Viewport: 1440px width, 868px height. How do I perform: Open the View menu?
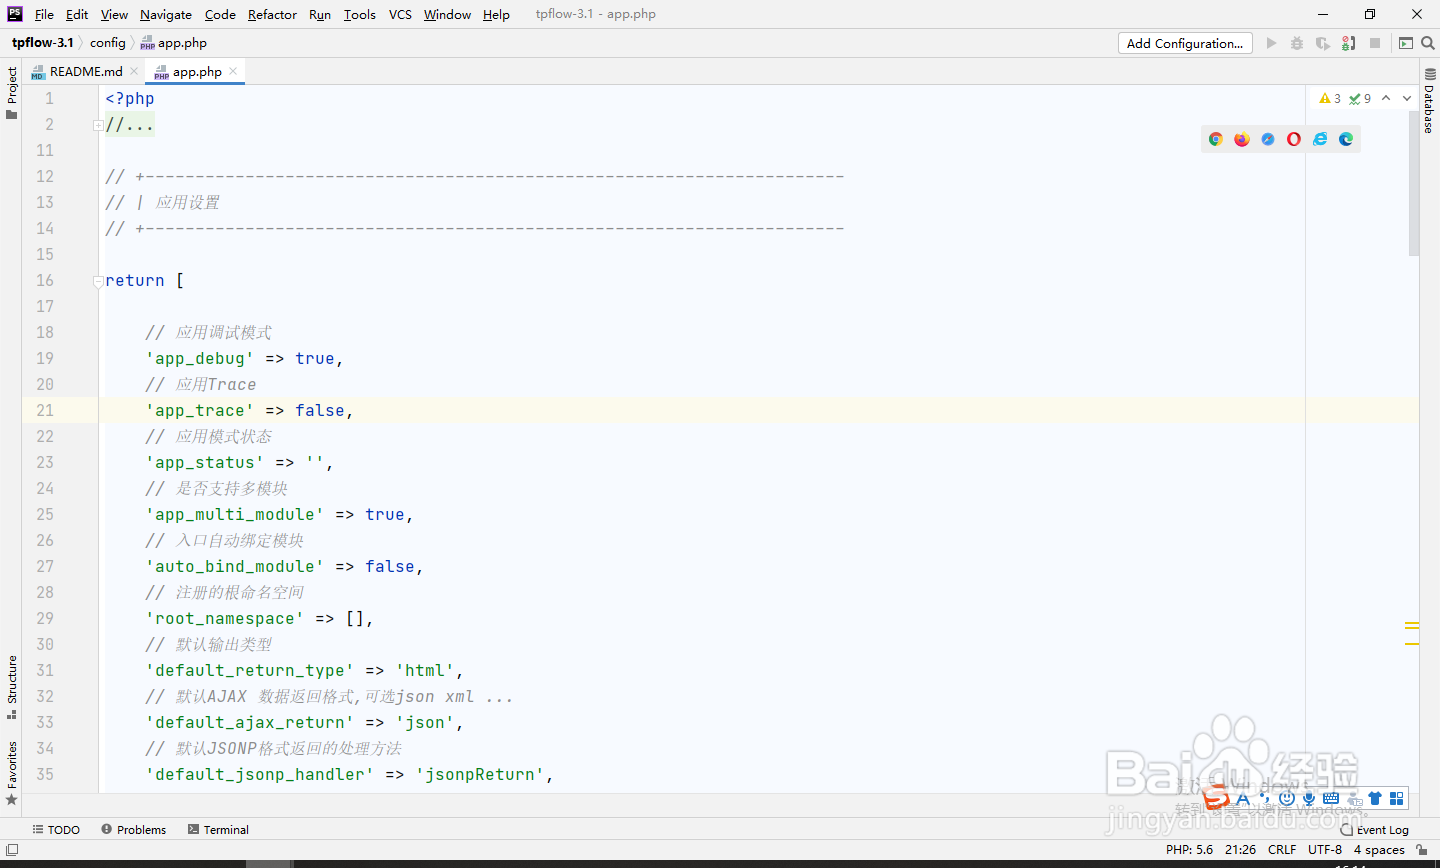tap(114, 14)
